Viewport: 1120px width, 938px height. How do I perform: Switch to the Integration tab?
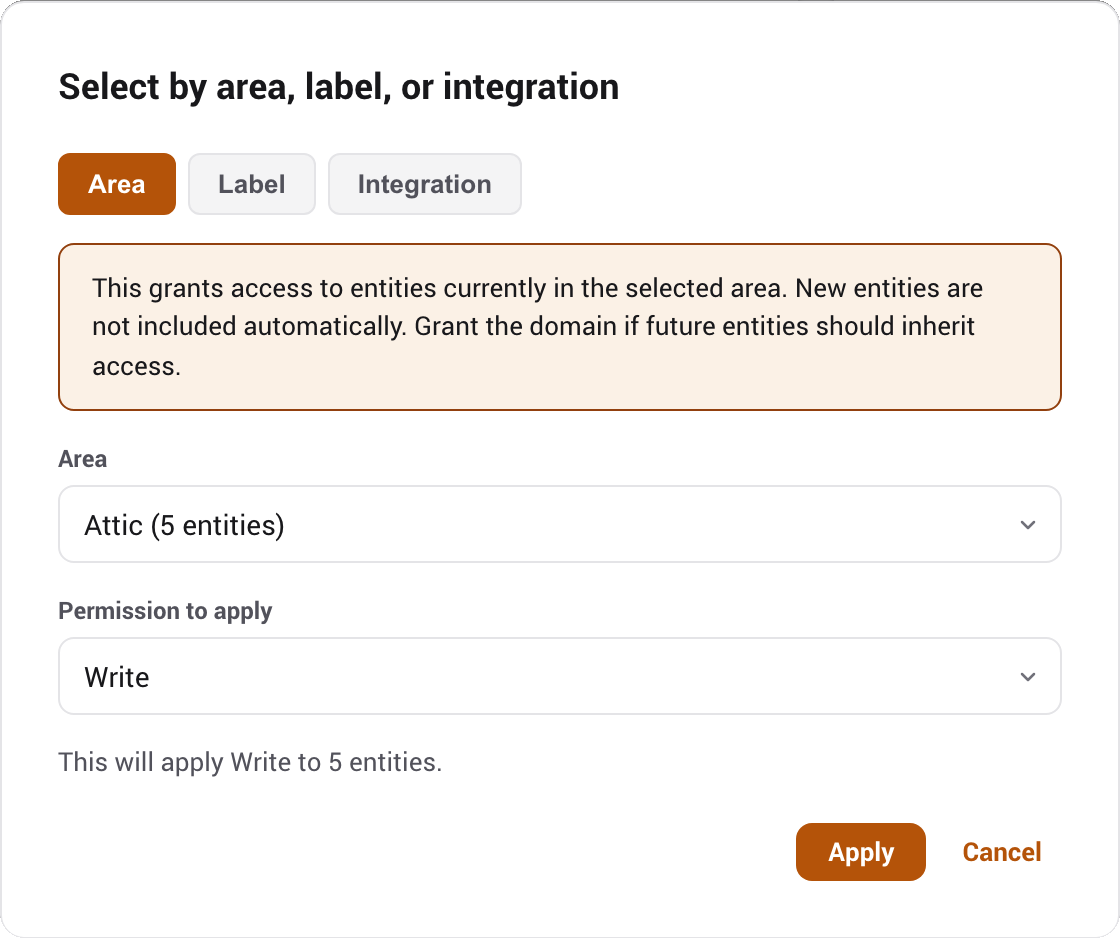click(424, 184)
